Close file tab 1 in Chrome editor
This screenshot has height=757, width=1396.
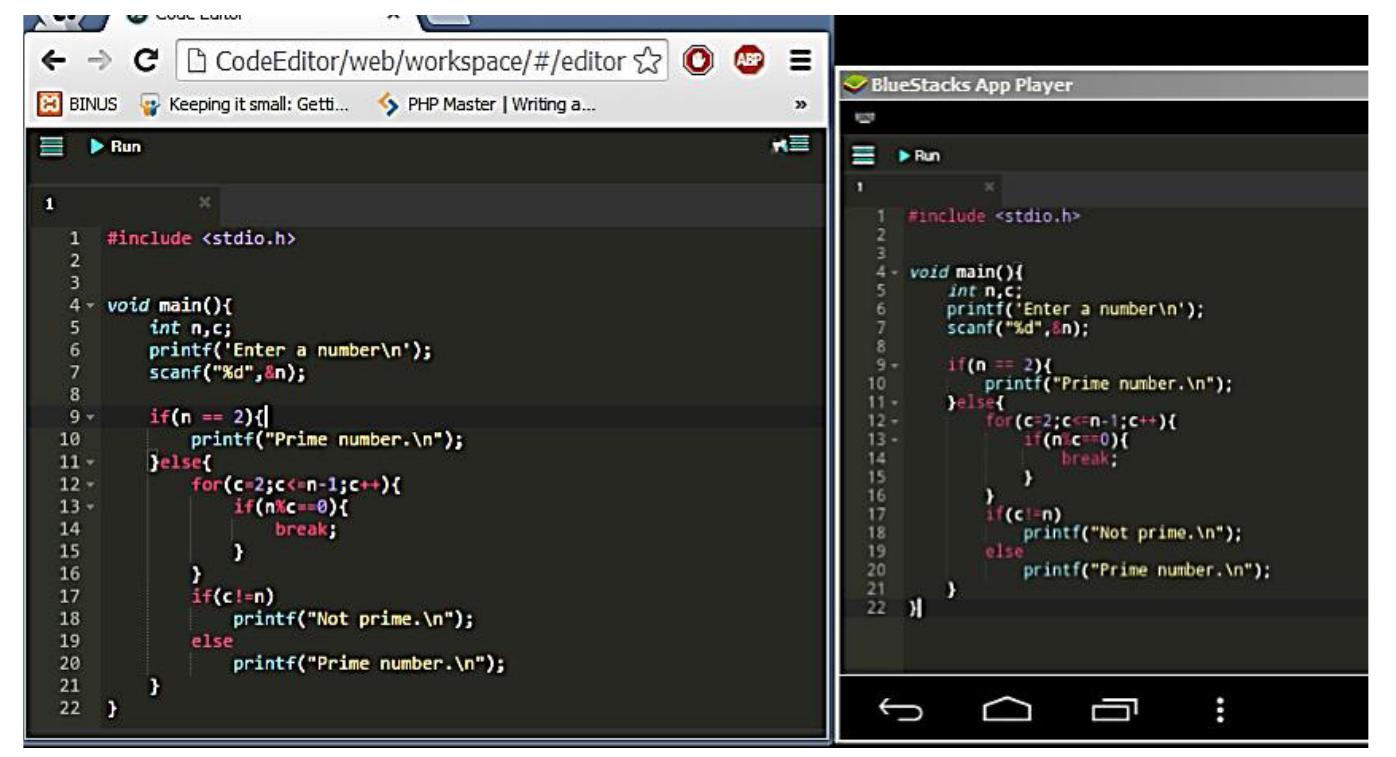coord(203,202)
